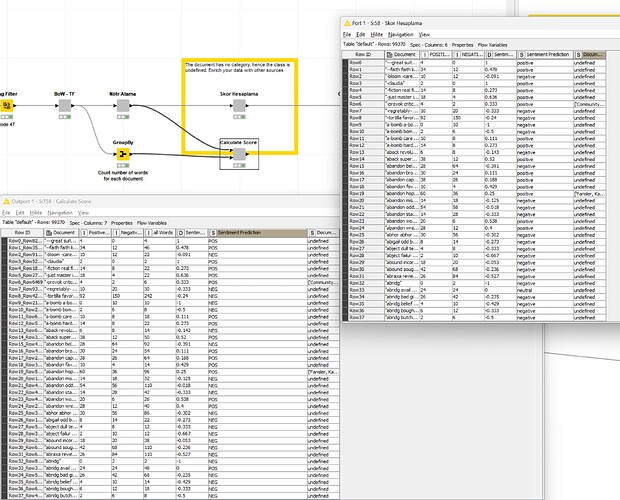Click integer icon of all Words column

(149, 233)
